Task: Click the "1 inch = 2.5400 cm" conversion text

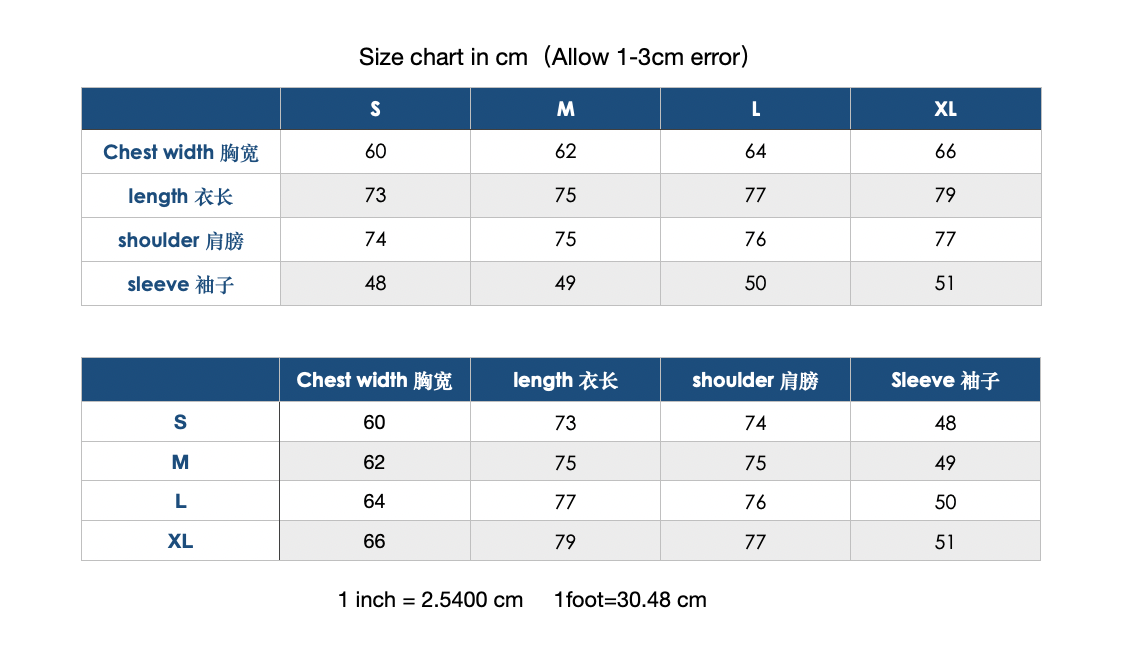Action: tap(430, 600)
